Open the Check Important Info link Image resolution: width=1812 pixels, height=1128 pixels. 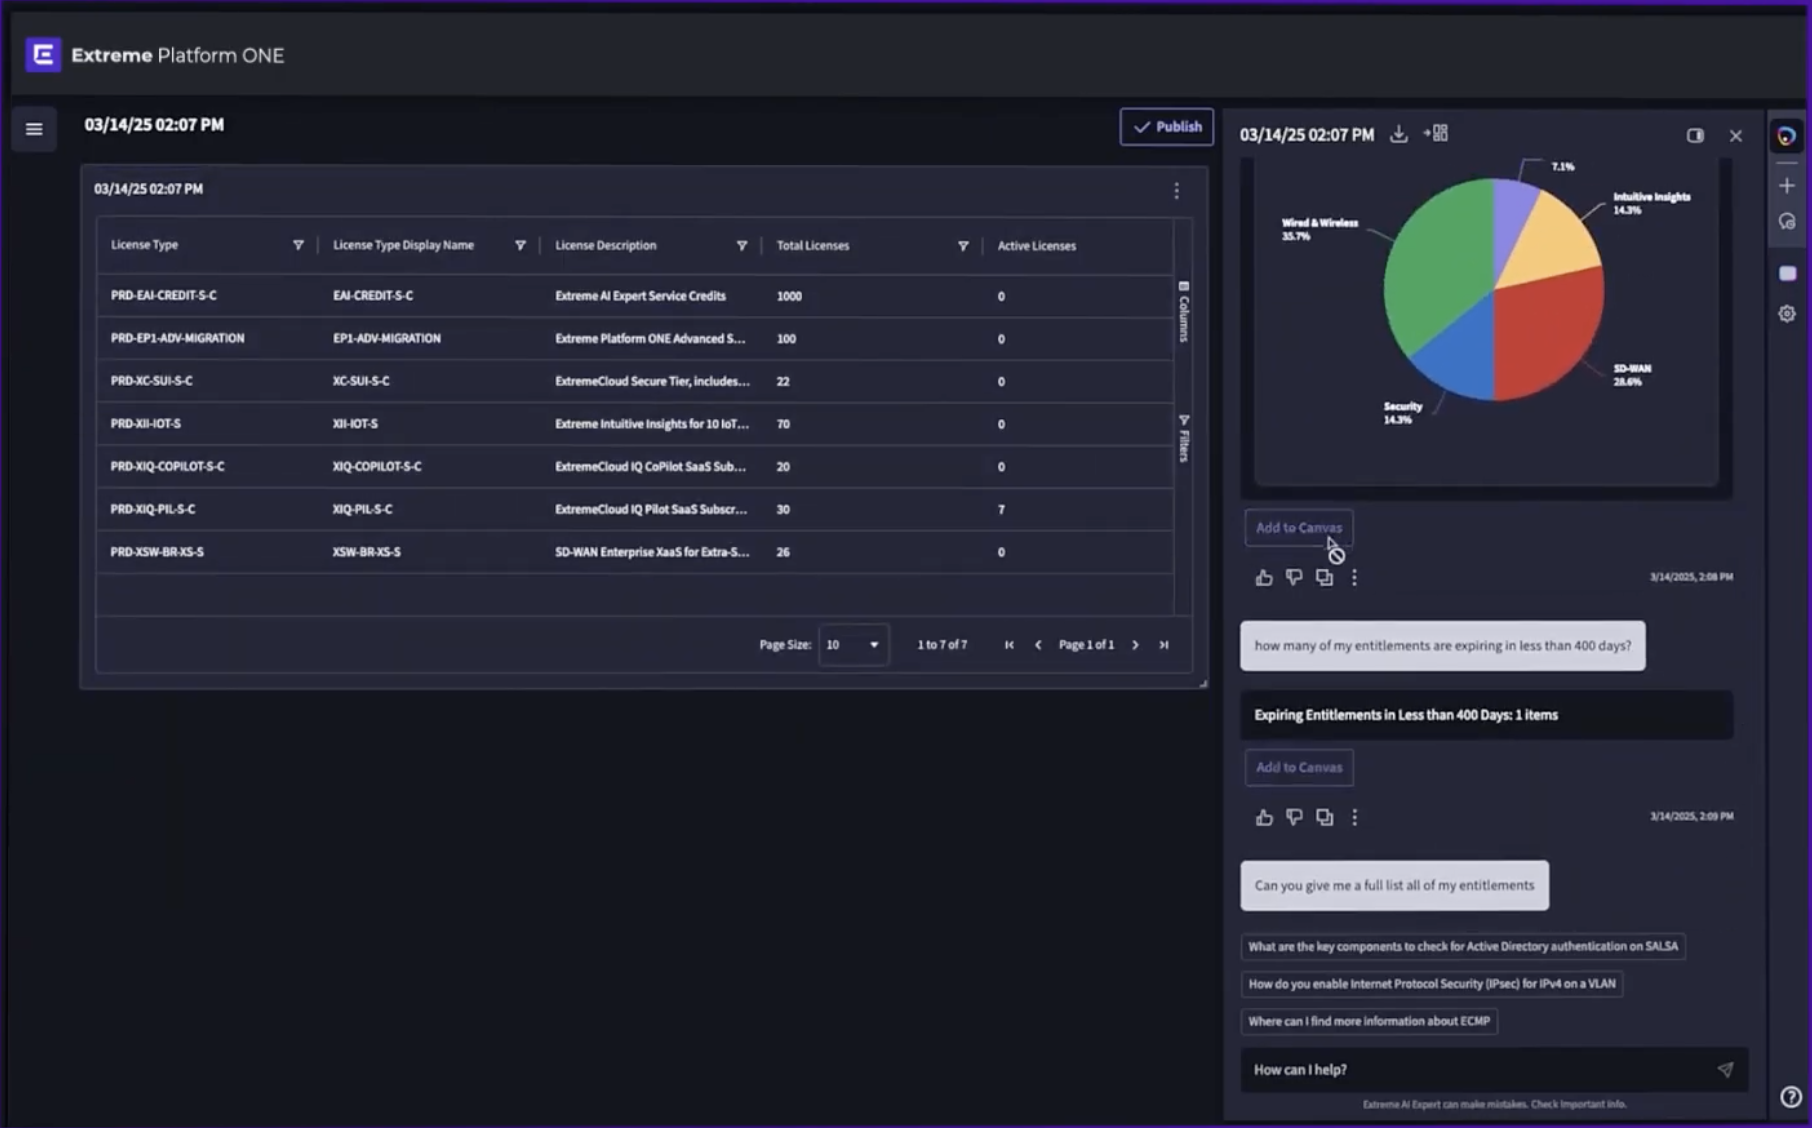click(1578, 1104)
